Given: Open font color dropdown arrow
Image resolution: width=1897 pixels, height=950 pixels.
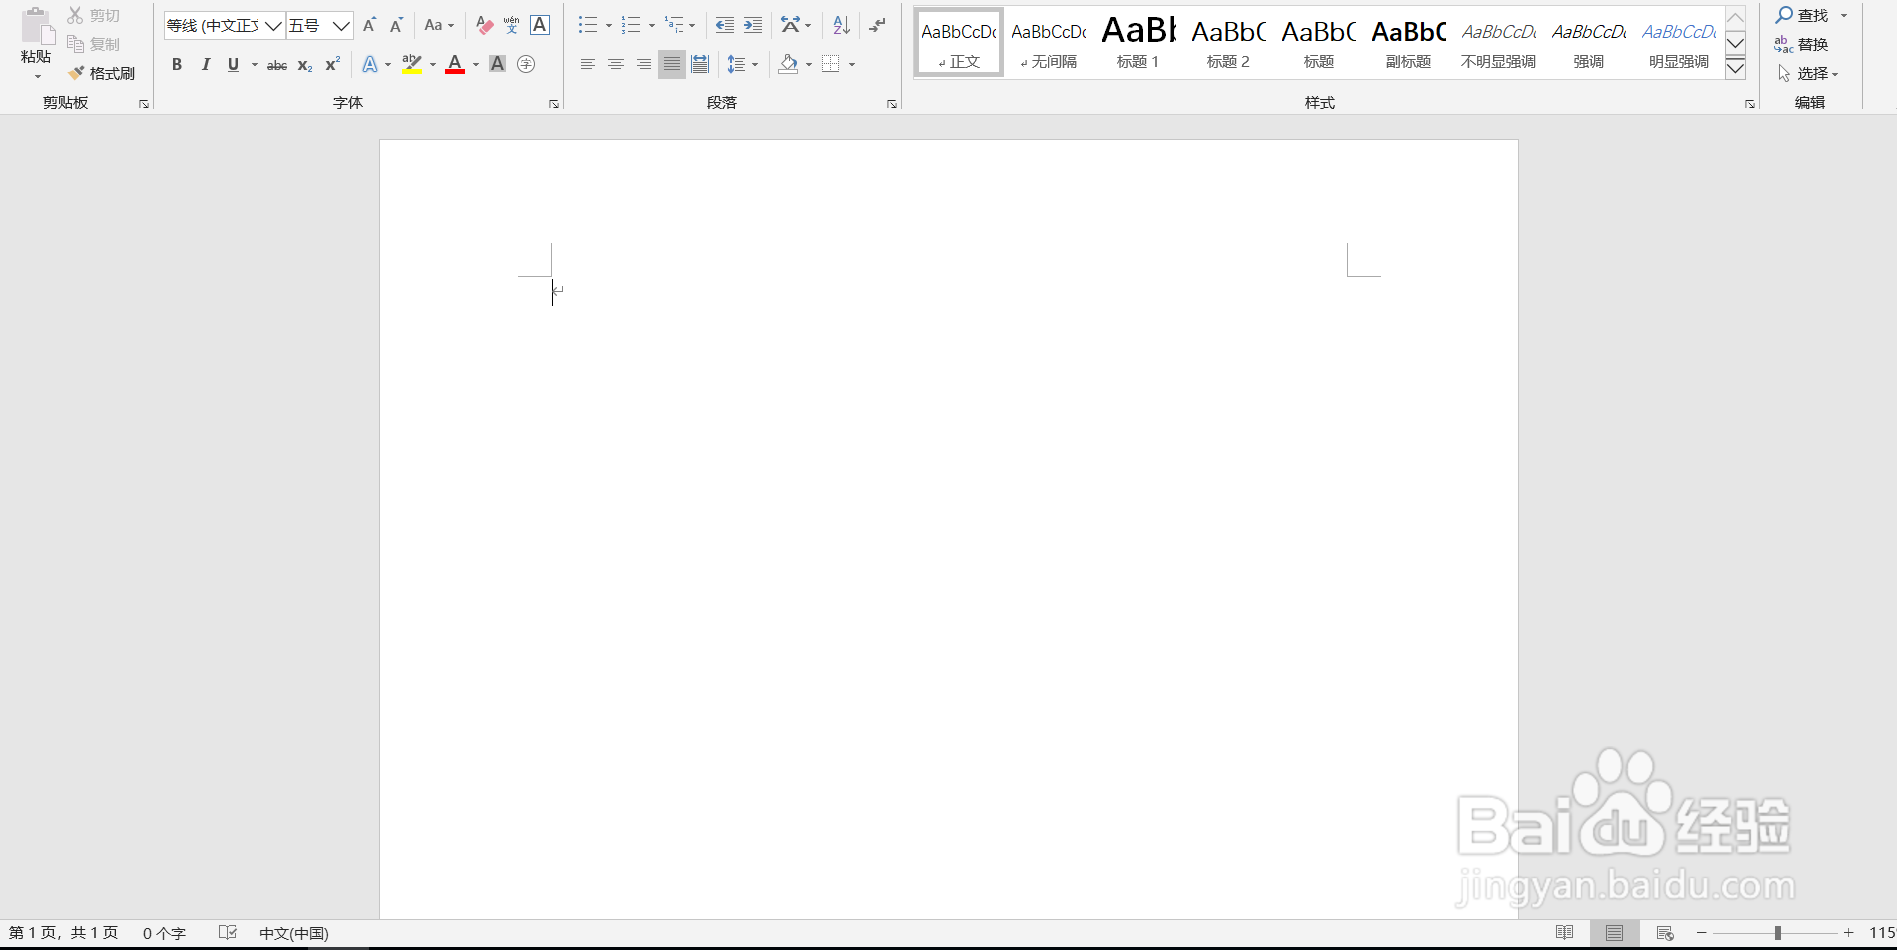Looking at the screenshot, I should (476, 65).
